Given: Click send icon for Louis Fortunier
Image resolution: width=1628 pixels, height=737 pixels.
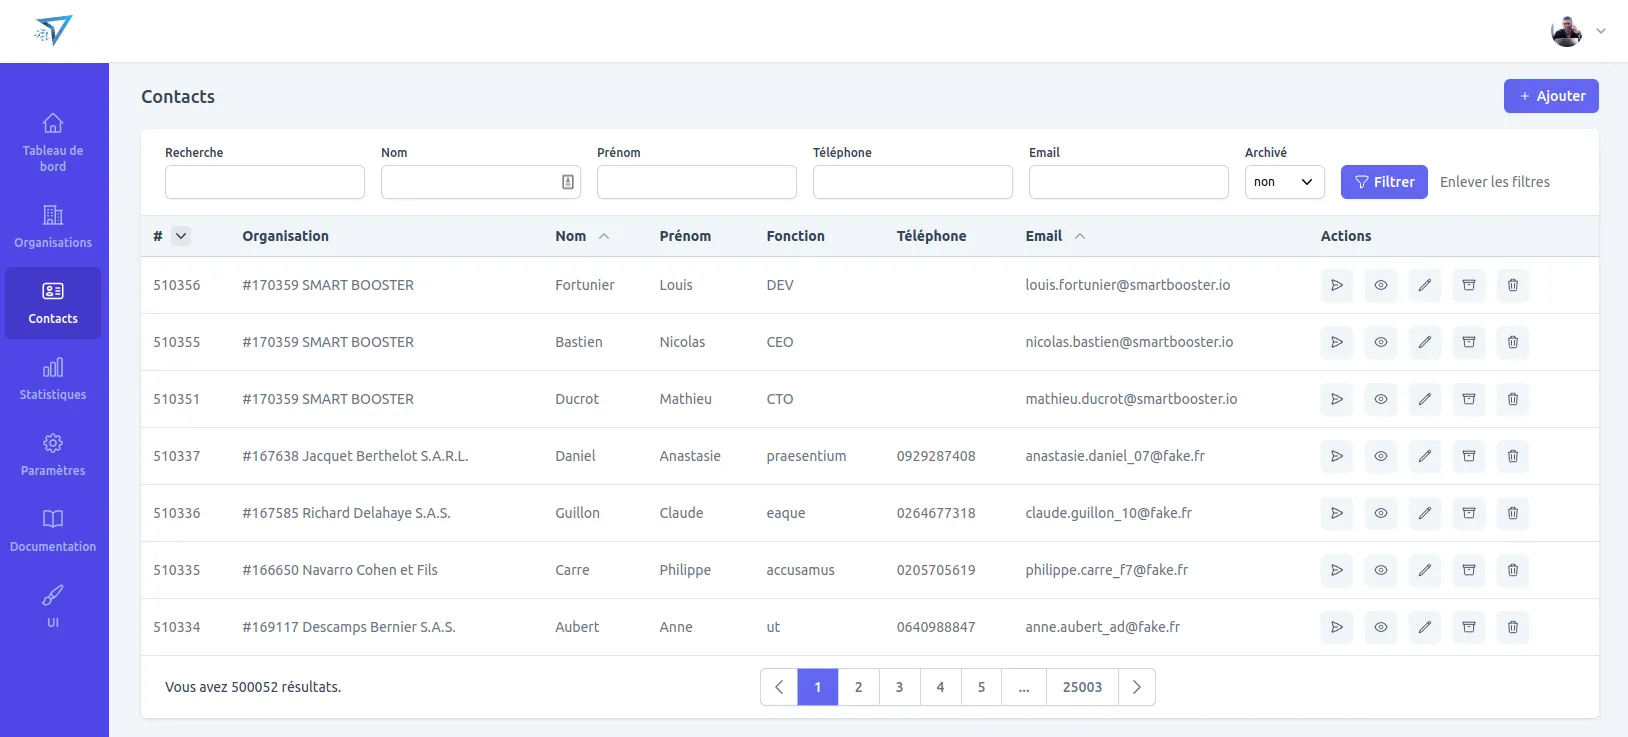Looking at the screenshot, I should [x=1336, y=285].
